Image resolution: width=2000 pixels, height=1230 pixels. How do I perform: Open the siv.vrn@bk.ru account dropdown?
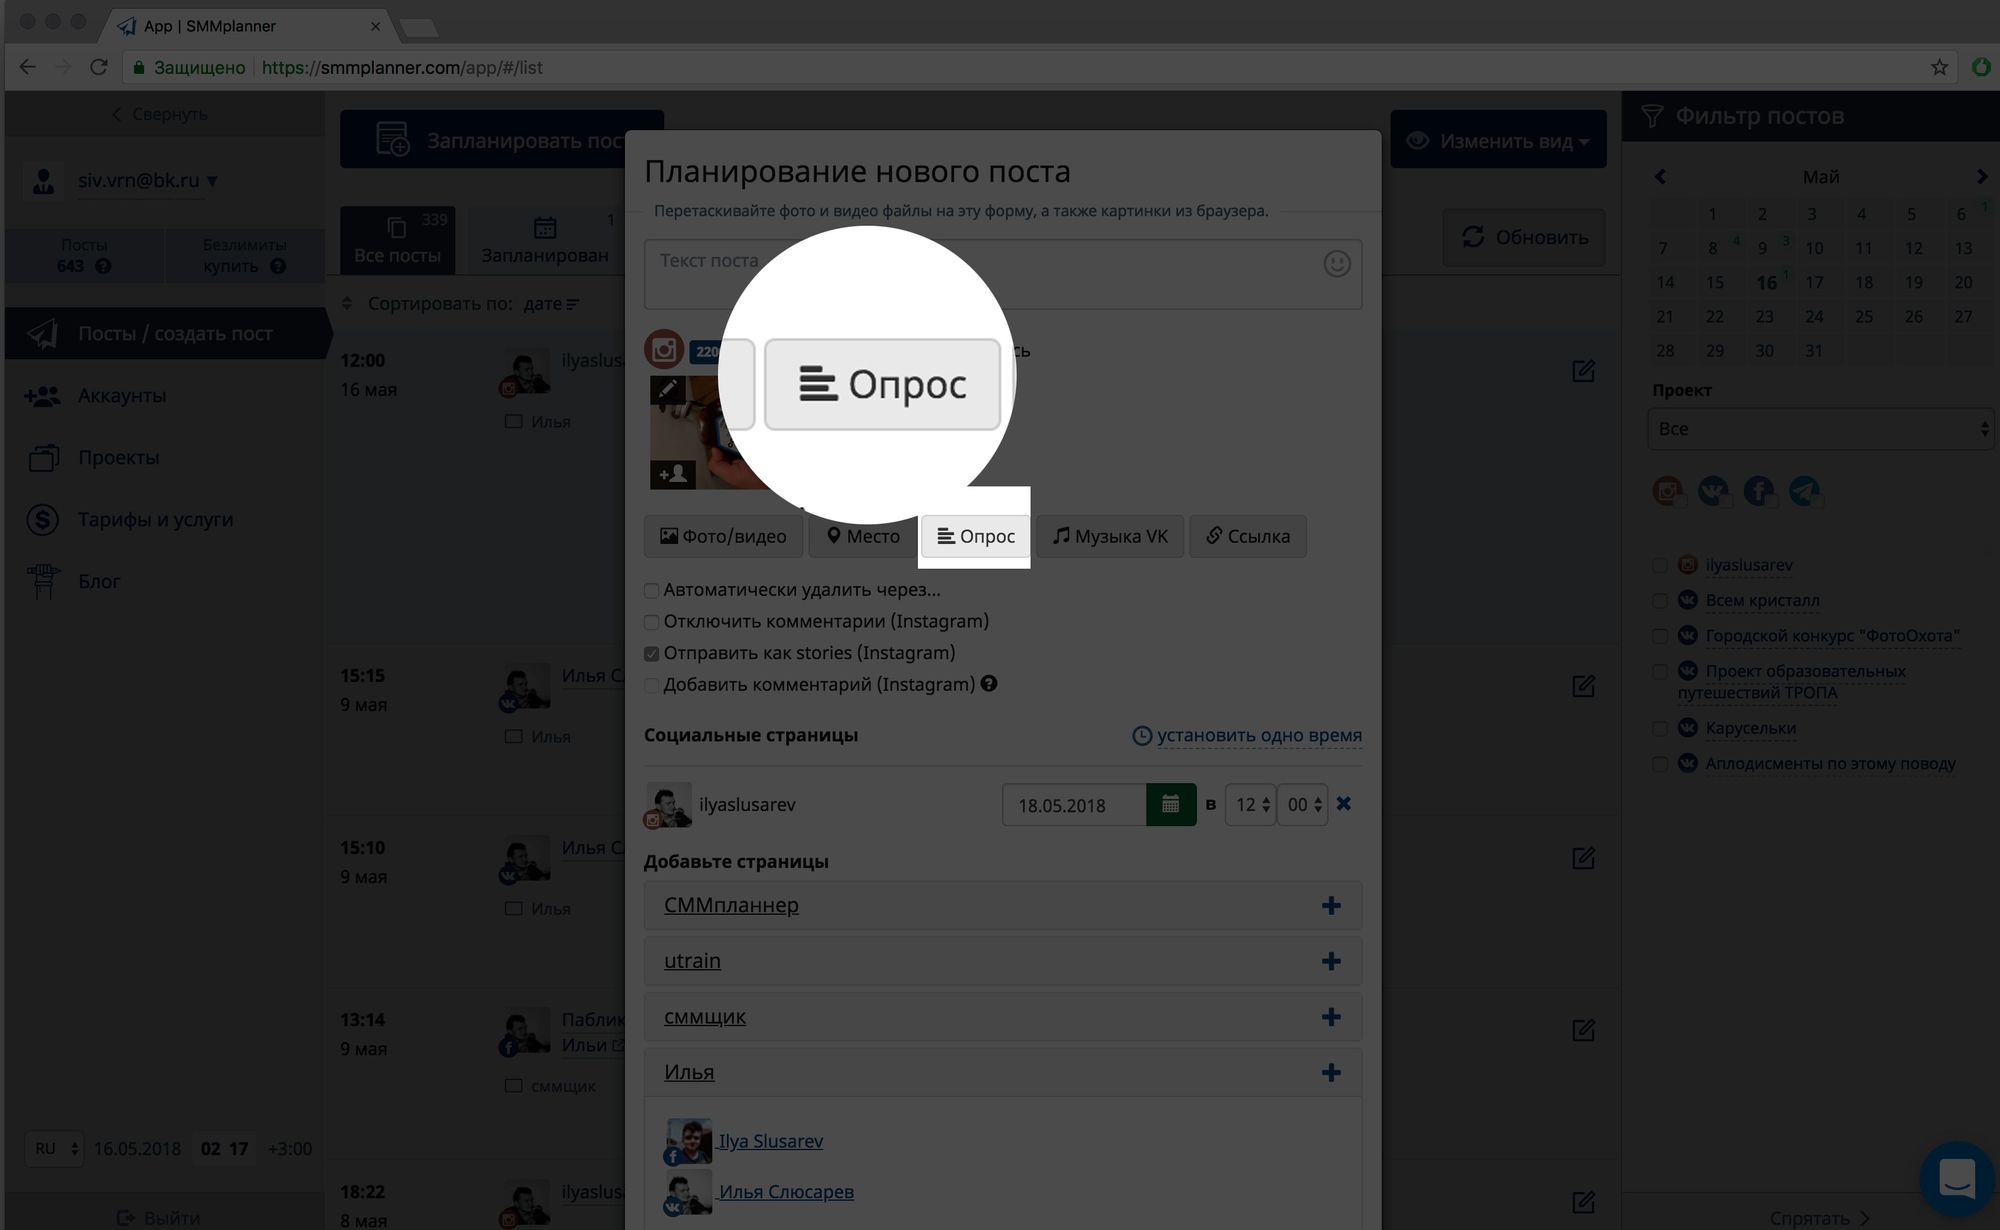[147, 181]
